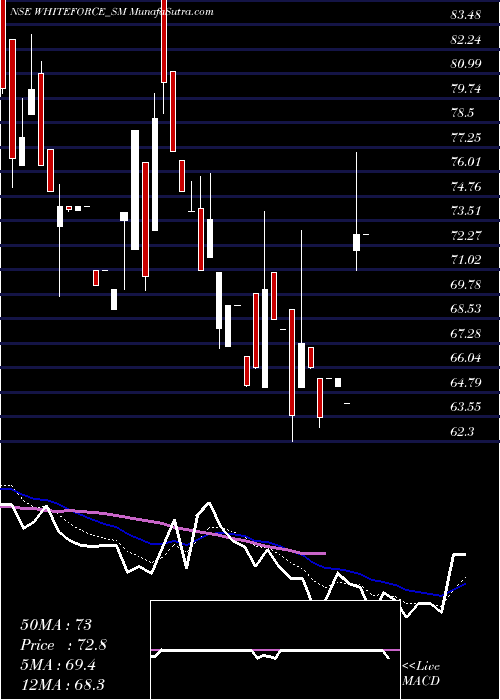Click the 69.78 price axis label
Viewport: 500px width, 700px height.
(x=466, y=284)
